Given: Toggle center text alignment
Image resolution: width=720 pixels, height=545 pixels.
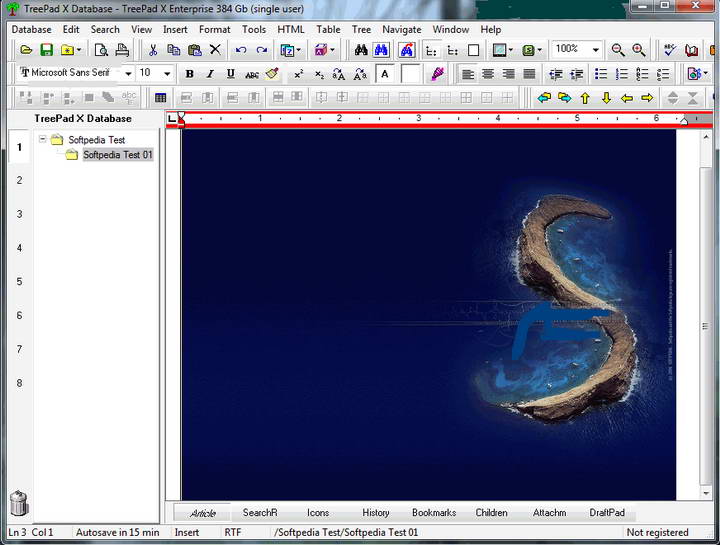Looking at the screenshot, I should (x=488, y=74).
